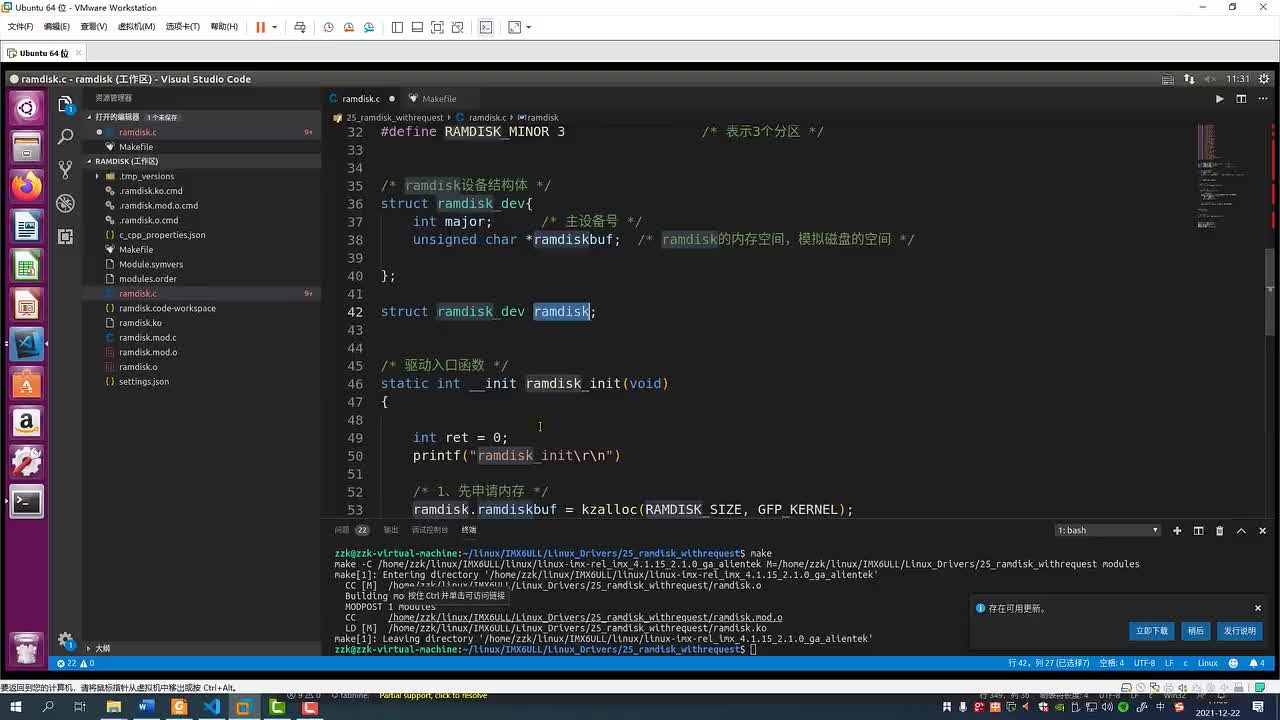Send Ctrl+Alt+Del to the virtual machine
The image size is (1280, 720).
pos(299,27)
